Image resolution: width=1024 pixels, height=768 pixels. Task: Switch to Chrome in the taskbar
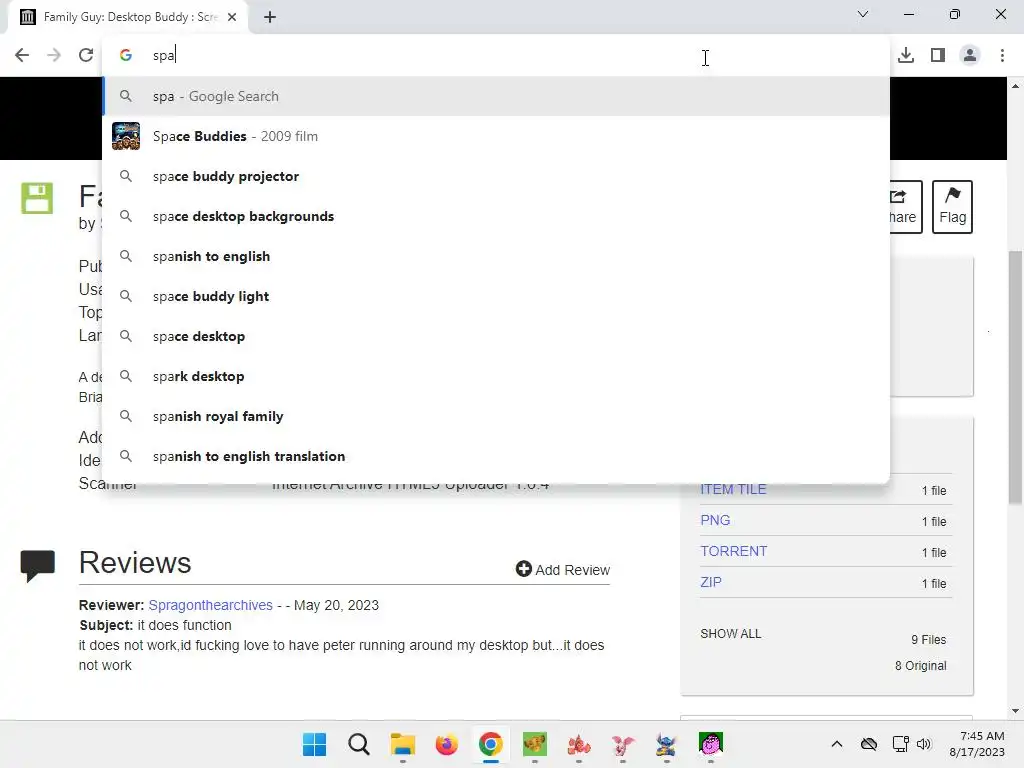[490, 744]
